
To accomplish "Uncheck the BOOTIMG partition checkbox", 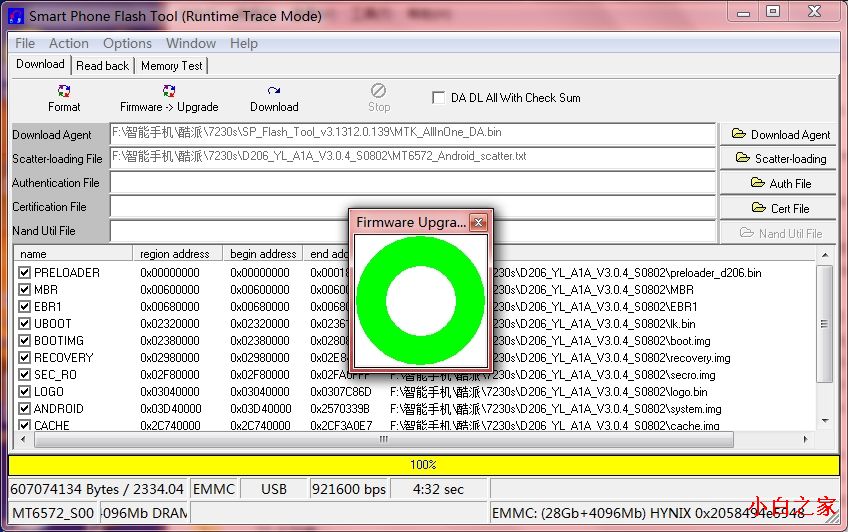I will coord(24,341).
